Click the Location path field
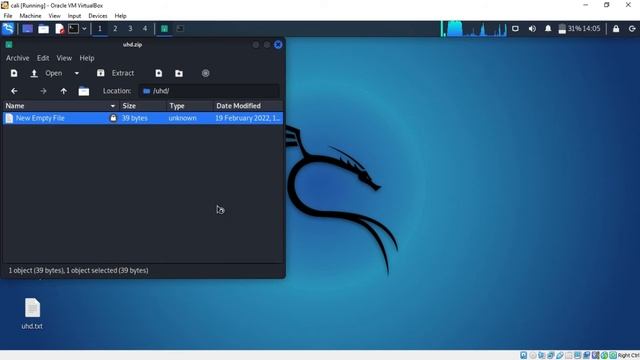The height and width of the screenshot is (360, 640). click(x=209, y=91)
